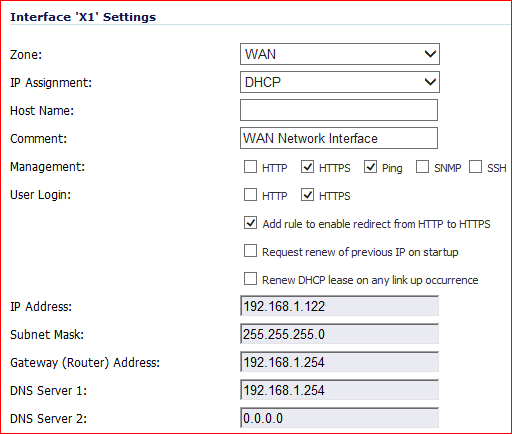Screen dimensions: 512x434
Task: Click the Gateway (Router) Address field
Action: coord(339,362)
